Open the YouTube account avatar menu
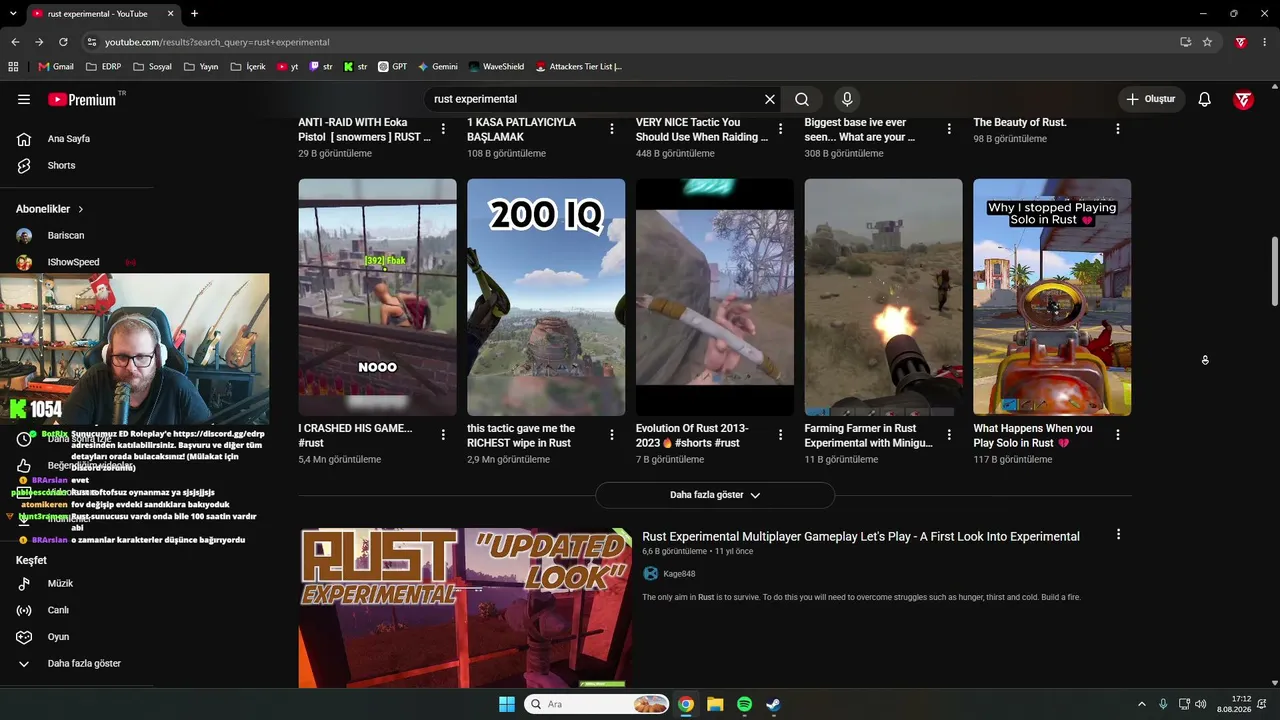 coord(1243,99)
